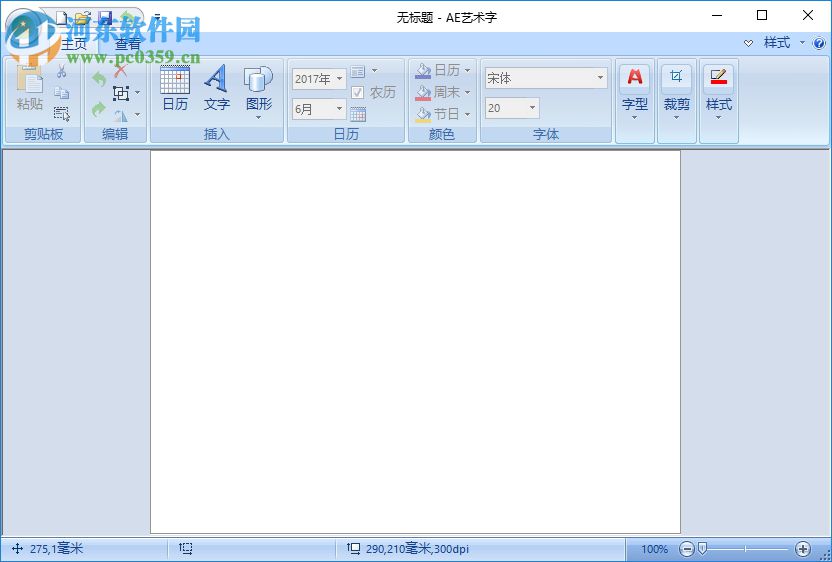Click the ribbon minimize chevron near 样式

click(748, 43)
